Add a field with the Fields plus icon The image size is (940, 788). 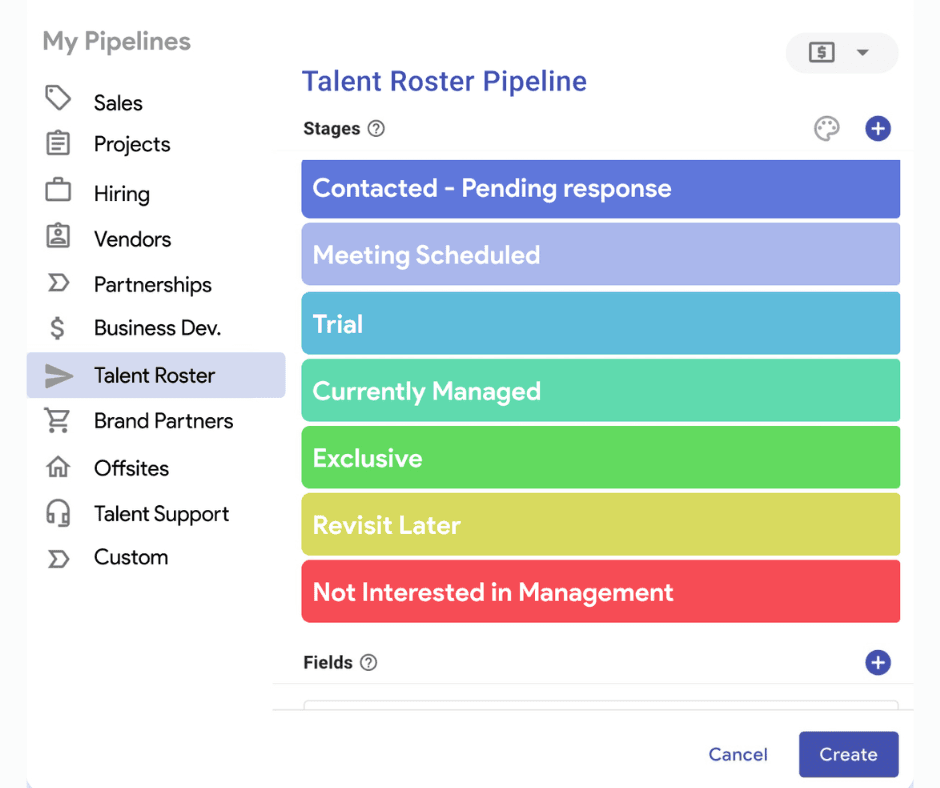pos(878,662)
